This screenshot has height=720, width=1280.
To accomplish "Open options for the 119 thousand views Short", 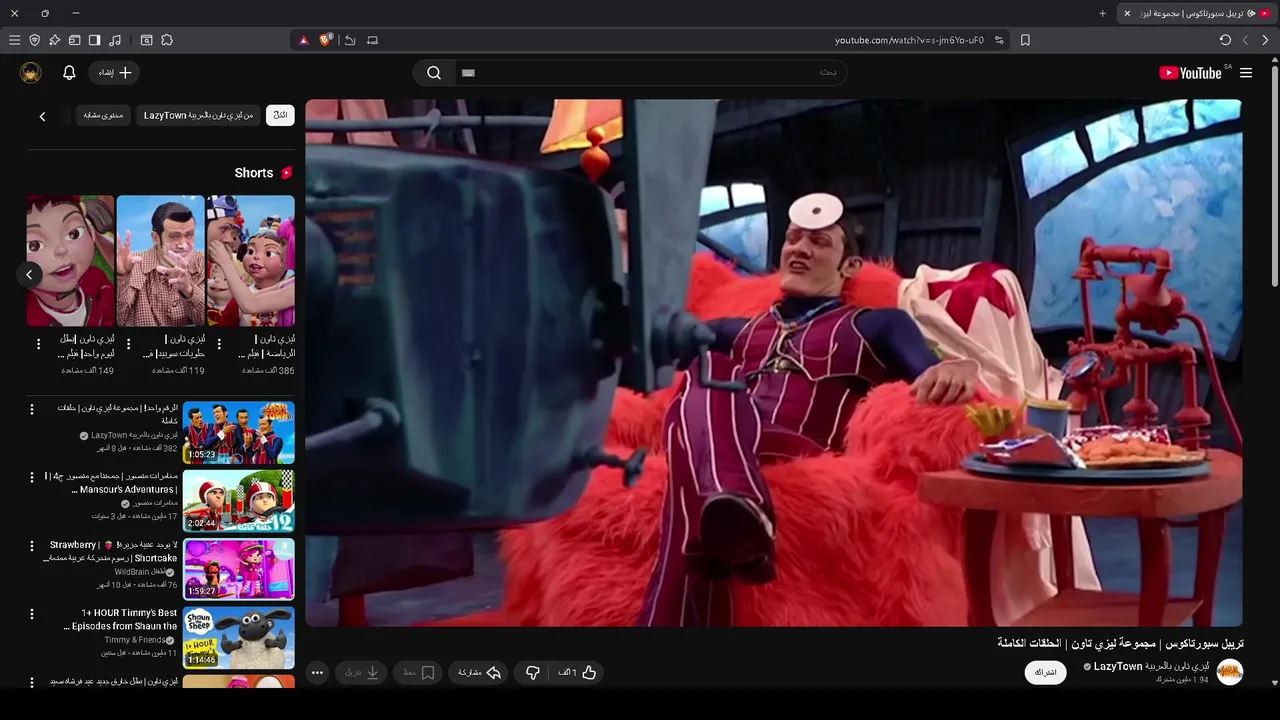I will [128, 344].
